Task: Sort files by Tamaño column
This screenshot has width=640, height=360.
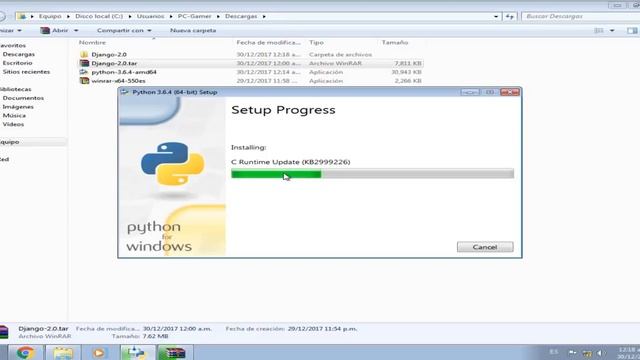Action: coord(395,42)
